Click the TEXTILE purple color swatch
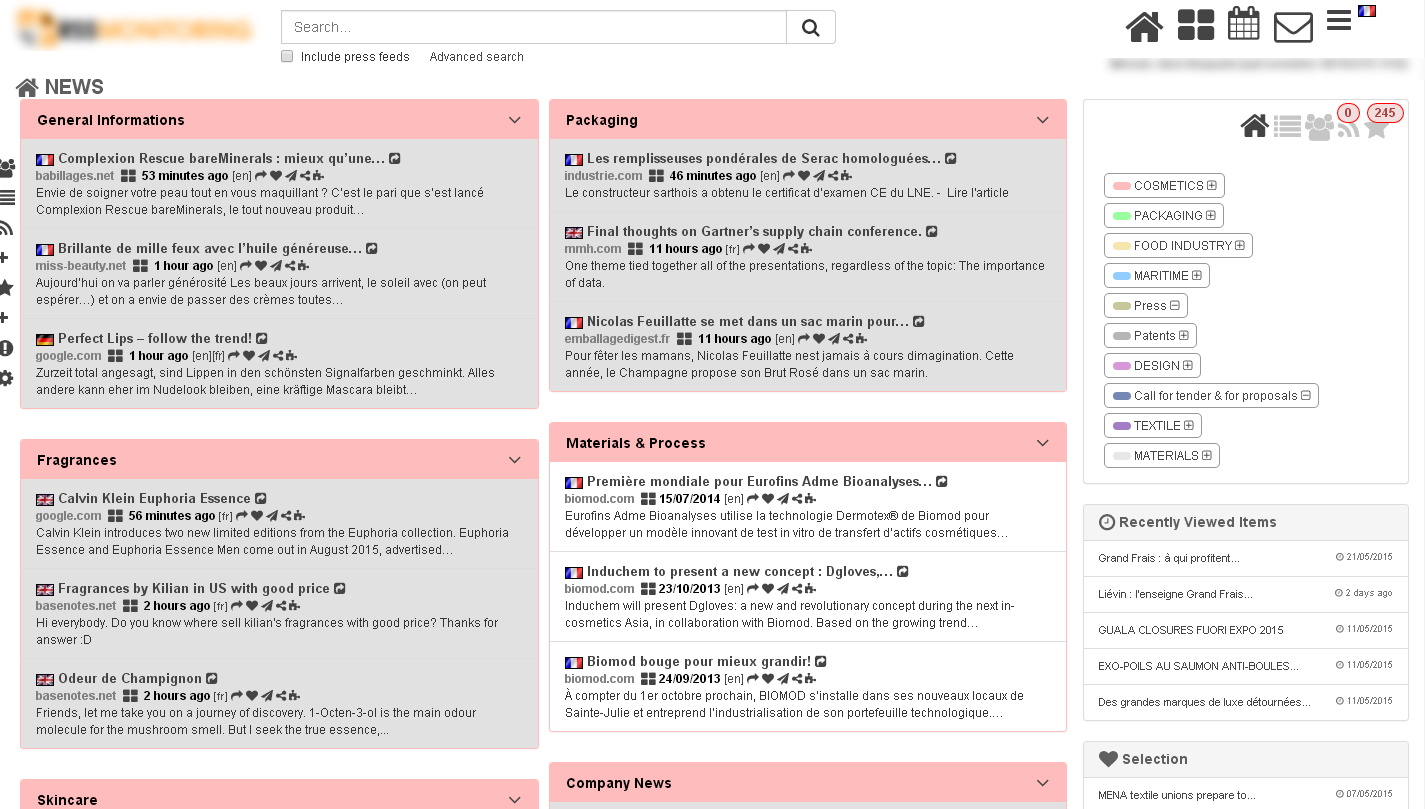 click(x=1121, y=426)
